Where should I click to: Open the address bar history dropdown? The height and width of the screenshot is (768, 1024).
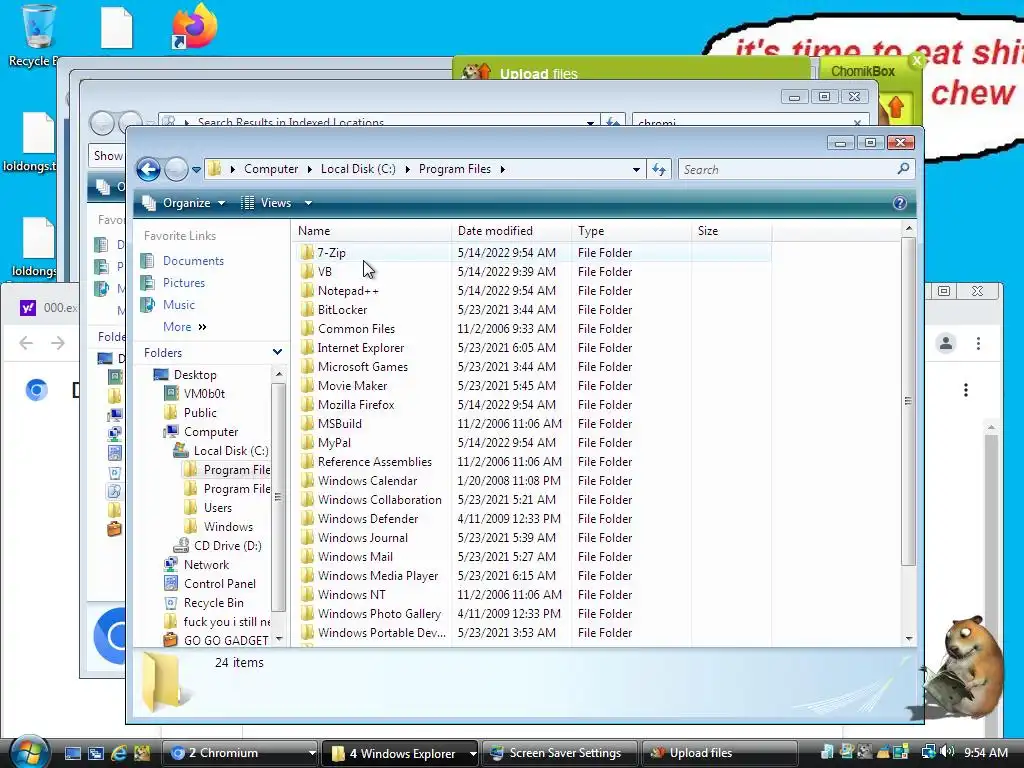(636, 170)
